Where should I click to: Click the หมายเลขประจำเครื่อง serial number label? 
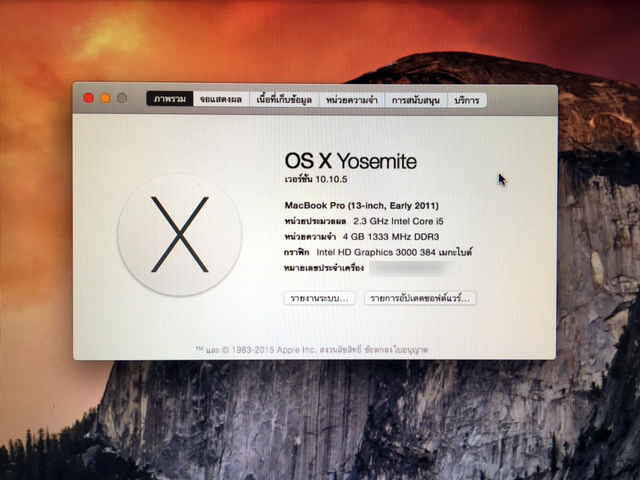click(x=324, y=268)
